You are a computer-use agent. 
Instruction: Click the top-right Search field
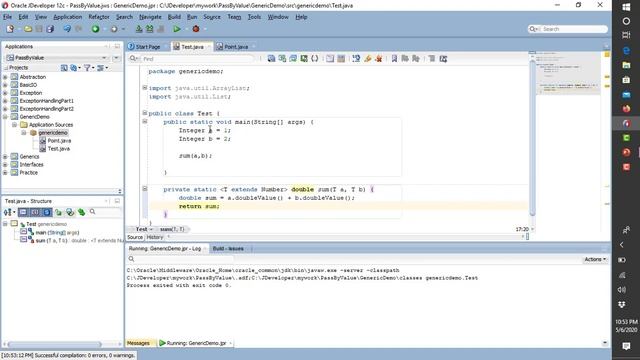tap(568, 29)
